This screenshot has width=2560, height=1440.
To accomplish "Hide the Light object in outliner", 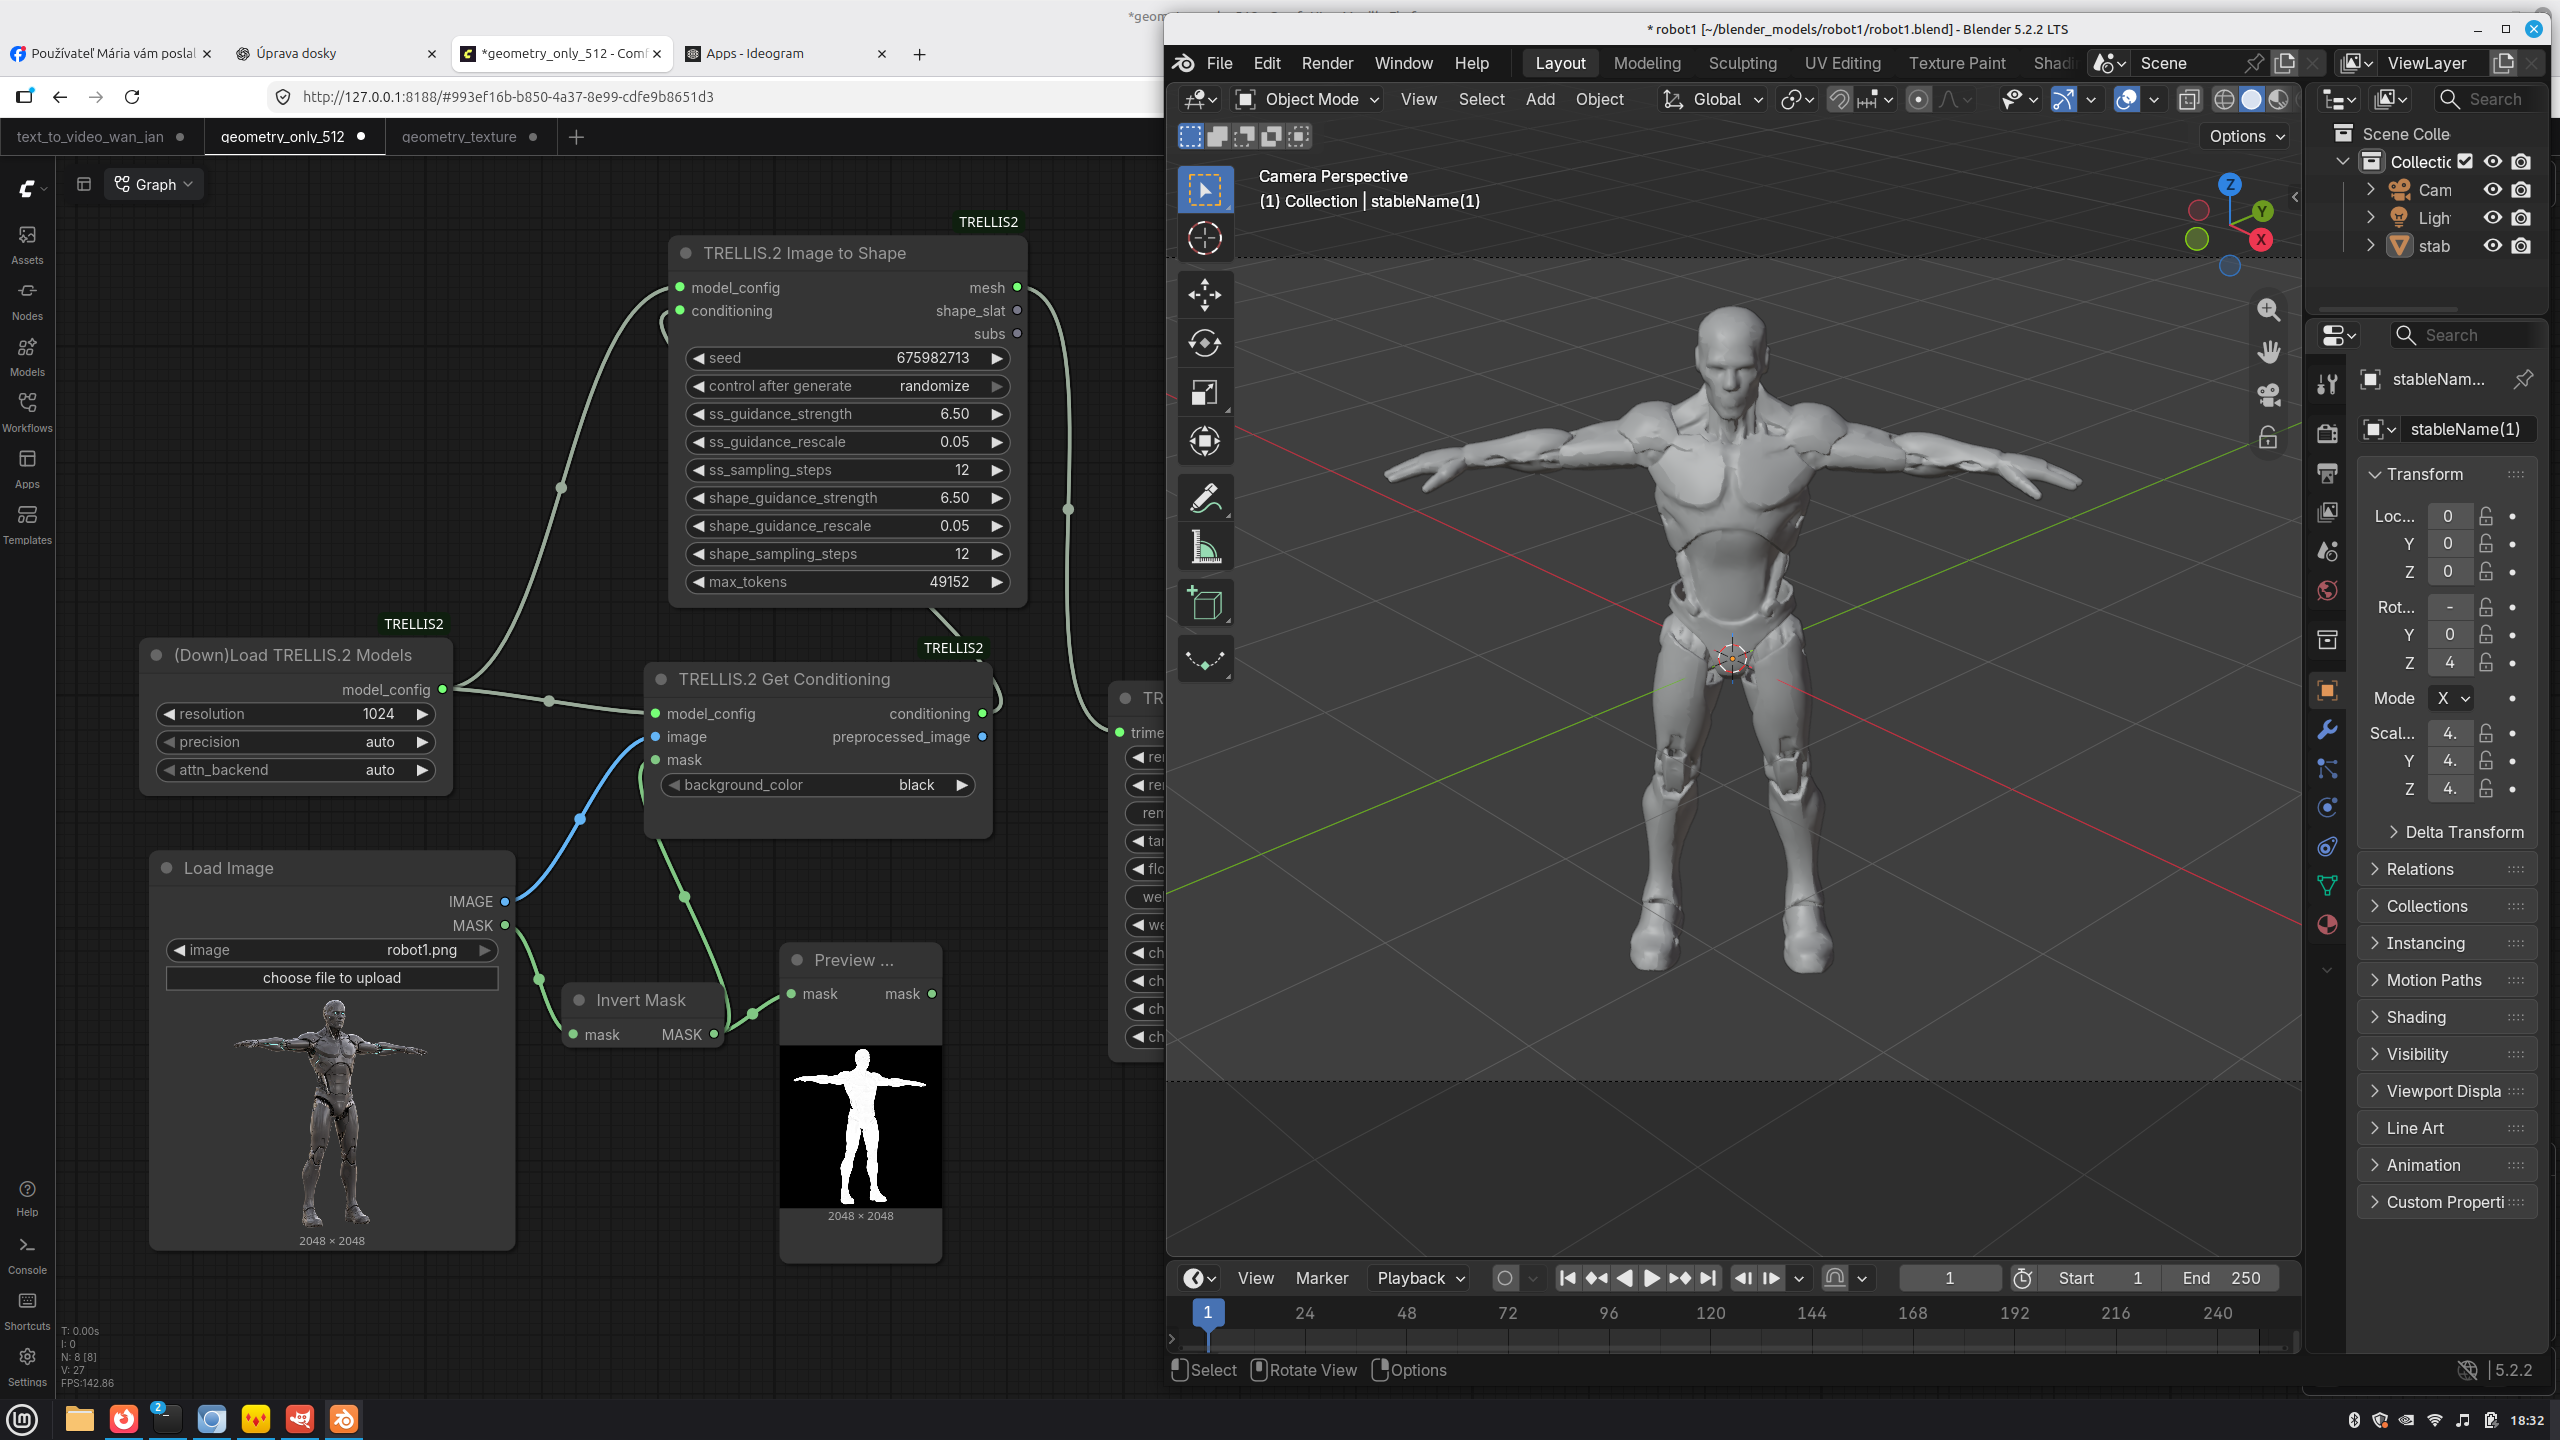I will coord(2493,218).
